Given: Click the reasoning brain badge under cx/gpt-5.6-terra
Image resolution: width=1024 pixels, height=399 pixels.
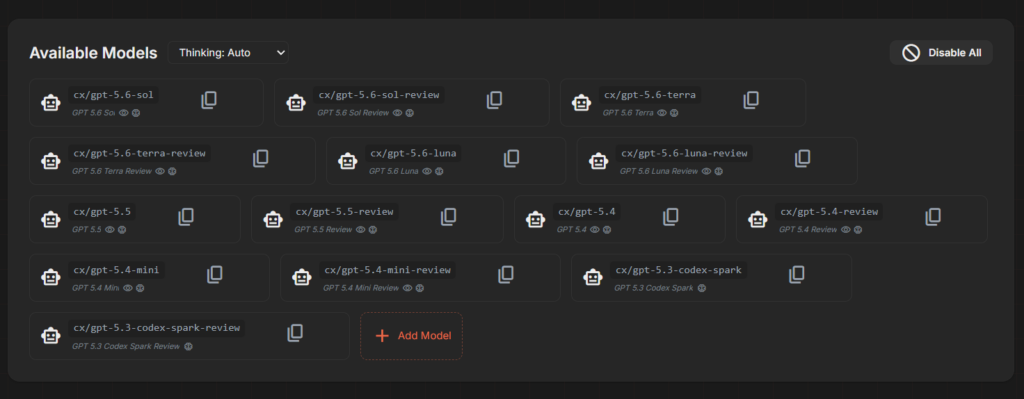Looking at the screenshot, I should coord(674,113).
